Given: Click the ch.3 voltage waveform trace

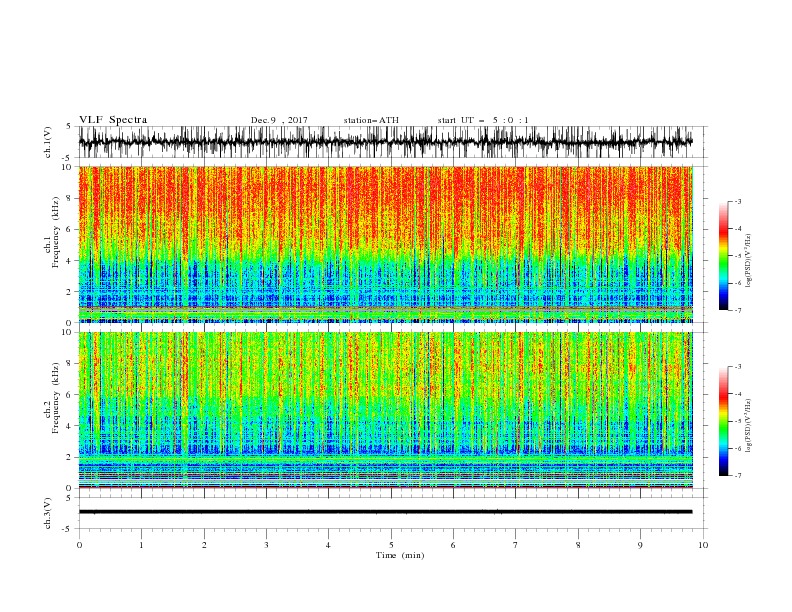Looking at the screenshot, I should [x=385, y=512].
